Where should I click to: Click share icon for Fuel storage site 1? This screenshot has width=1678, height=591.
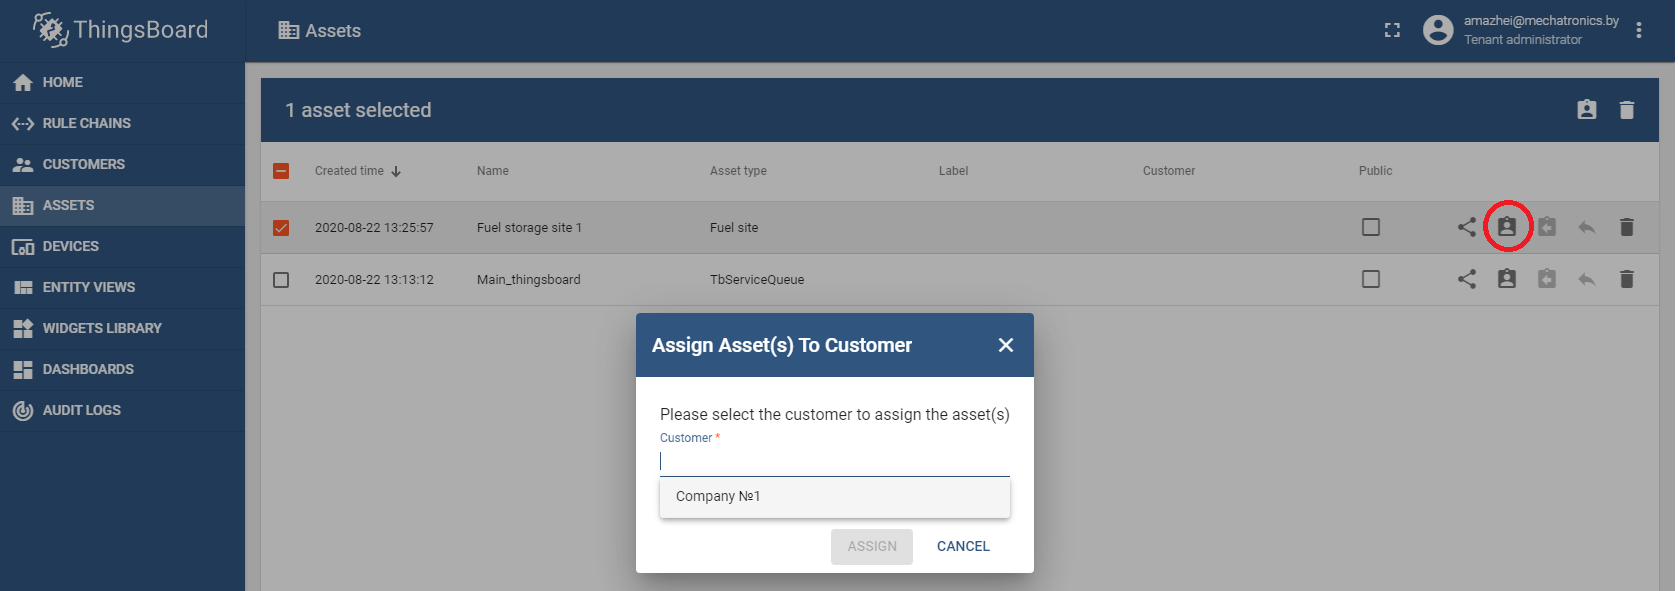click(1466, 227)
